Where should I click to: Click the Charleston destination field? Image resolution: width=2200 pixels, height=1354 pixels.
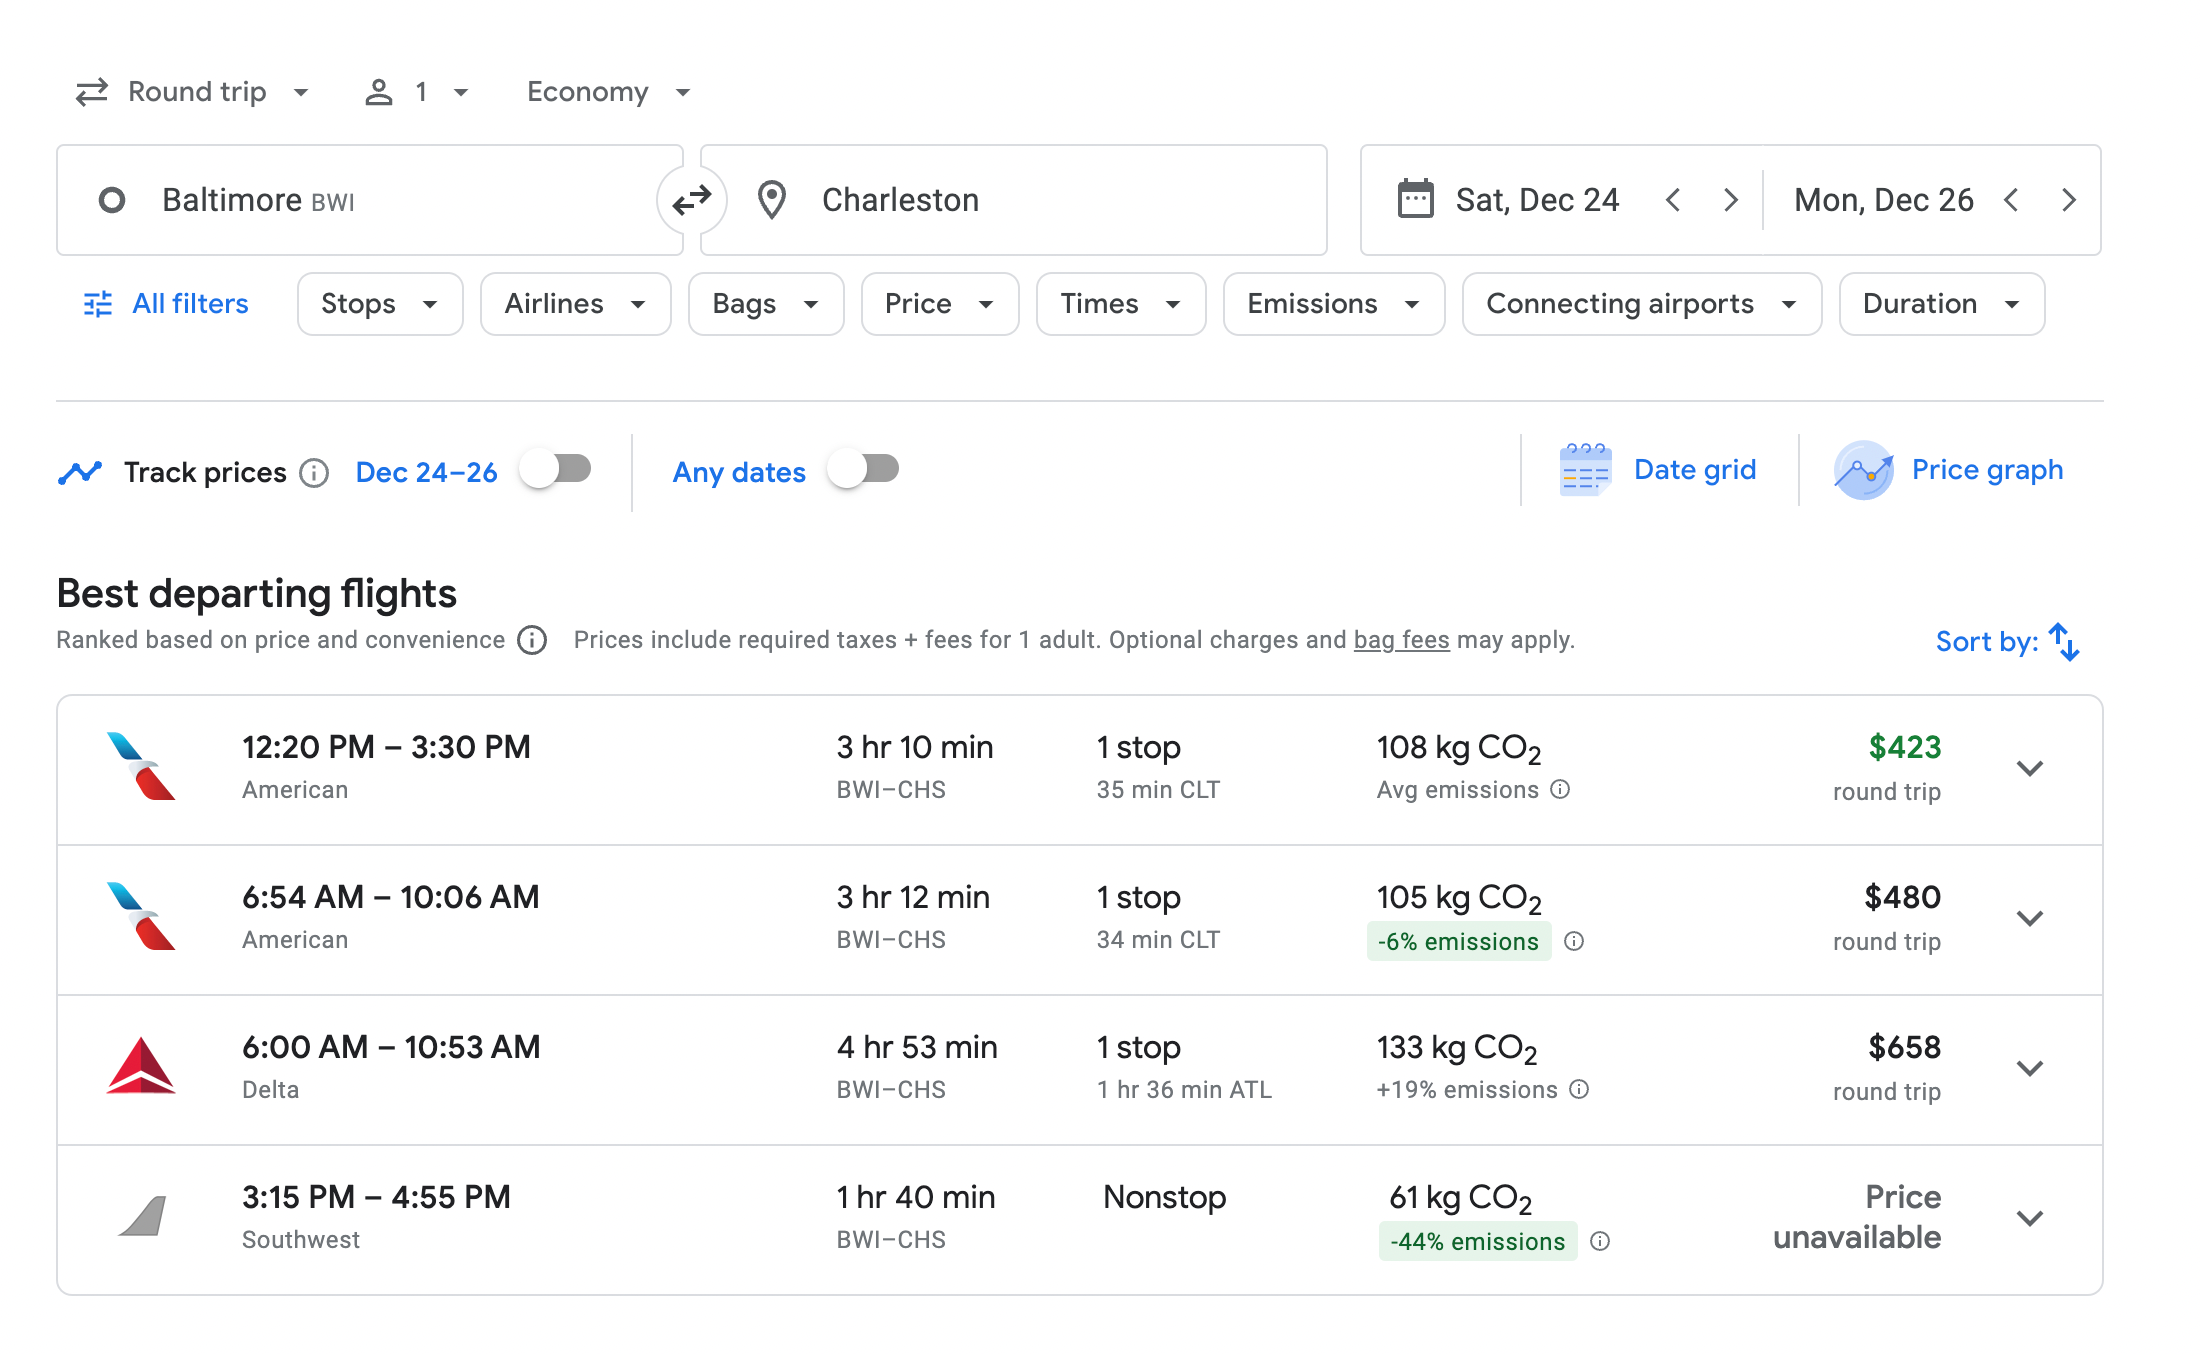[x=1013, y=200]
